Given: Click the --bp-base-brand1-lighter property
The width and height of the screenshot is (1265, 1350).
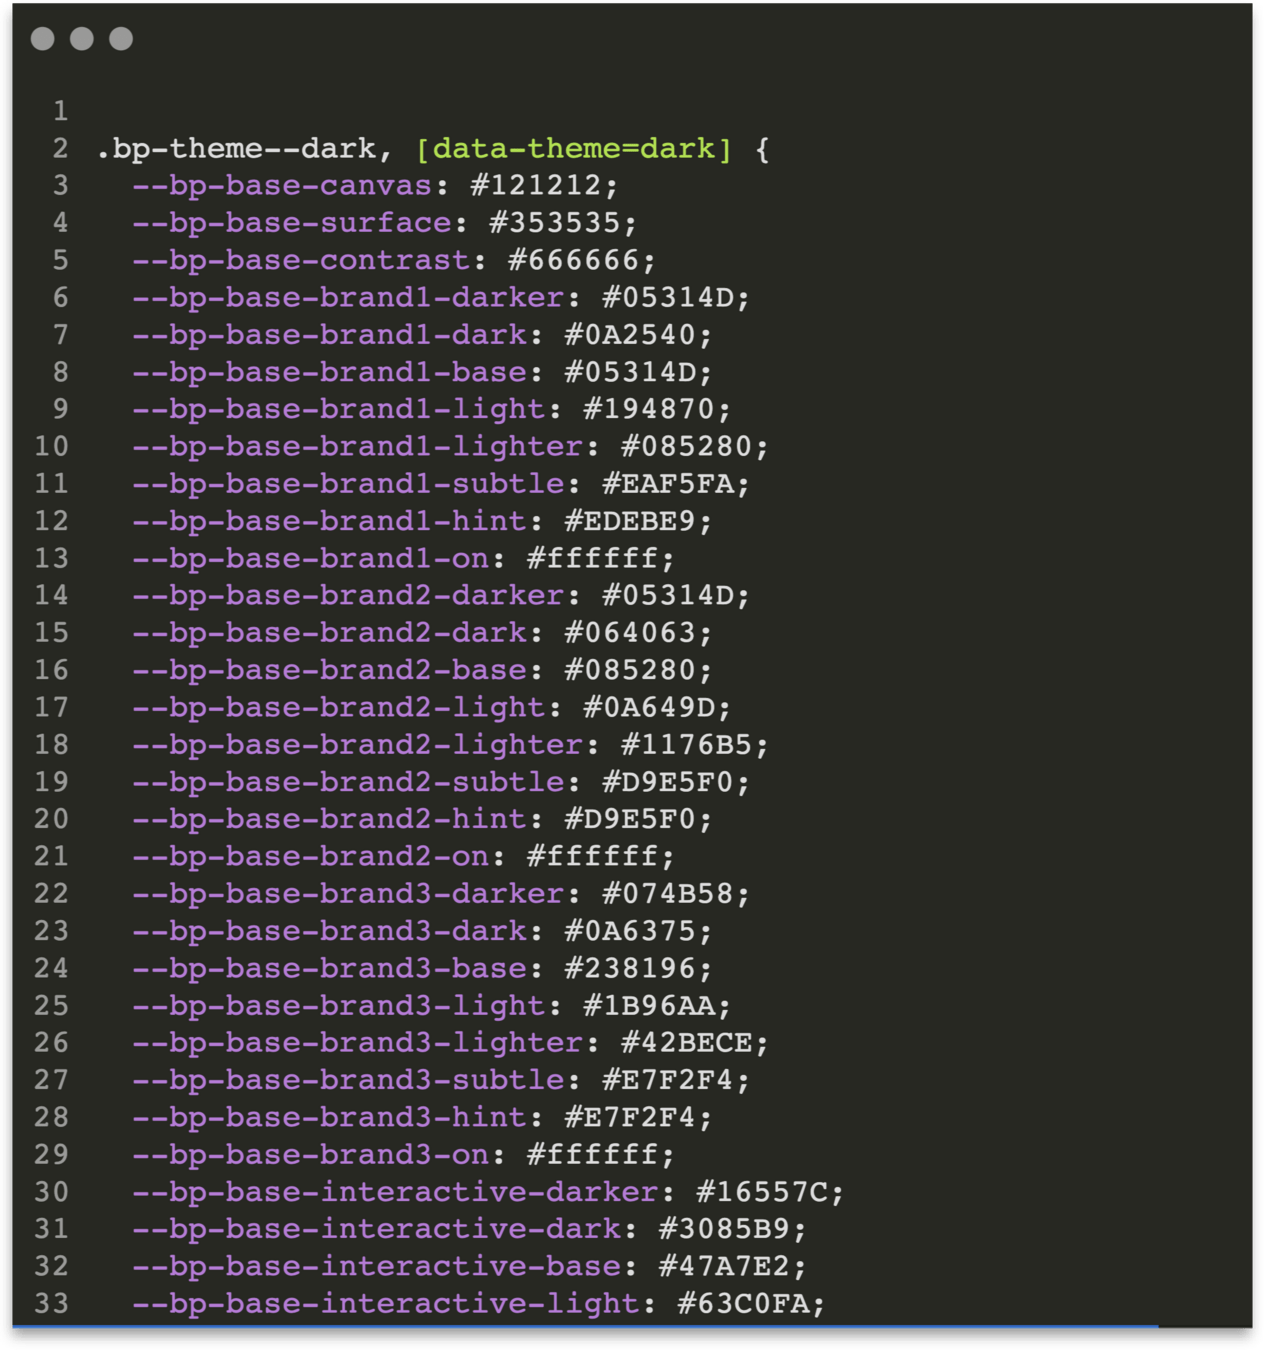Looking at the screenshot, I should point(357,447).
